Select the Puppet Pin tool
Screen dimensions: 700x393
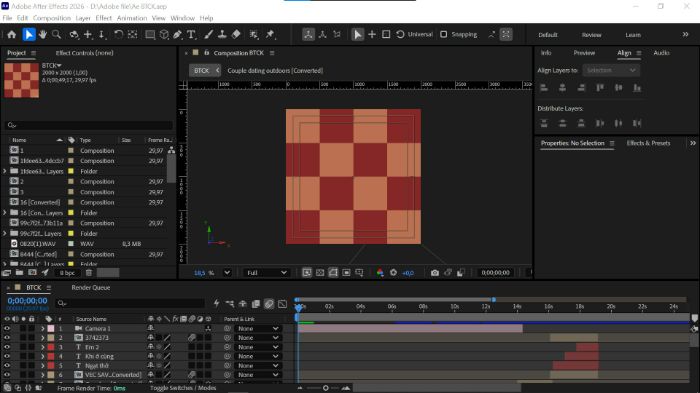pyautogui.click(x=270, y=34)
